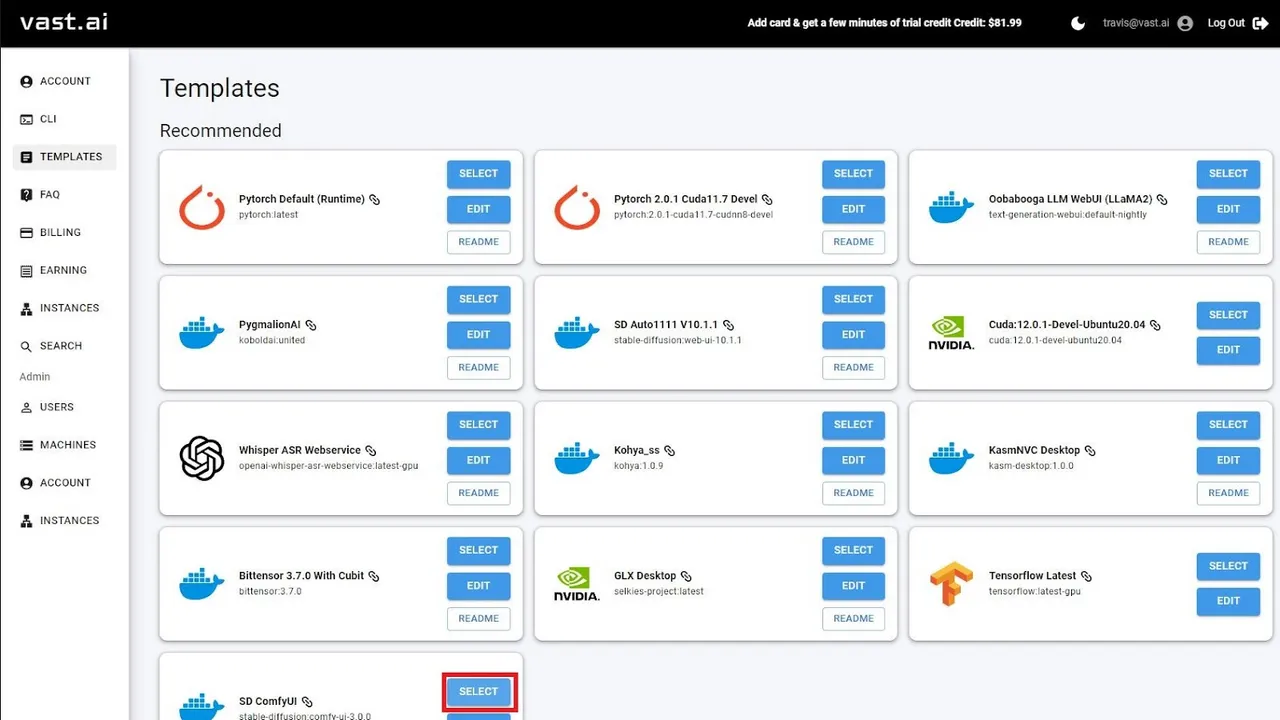Open USERS under Admin
Image resolution: width=1280 pixels, height=720 pixels.
coord(65,407)
